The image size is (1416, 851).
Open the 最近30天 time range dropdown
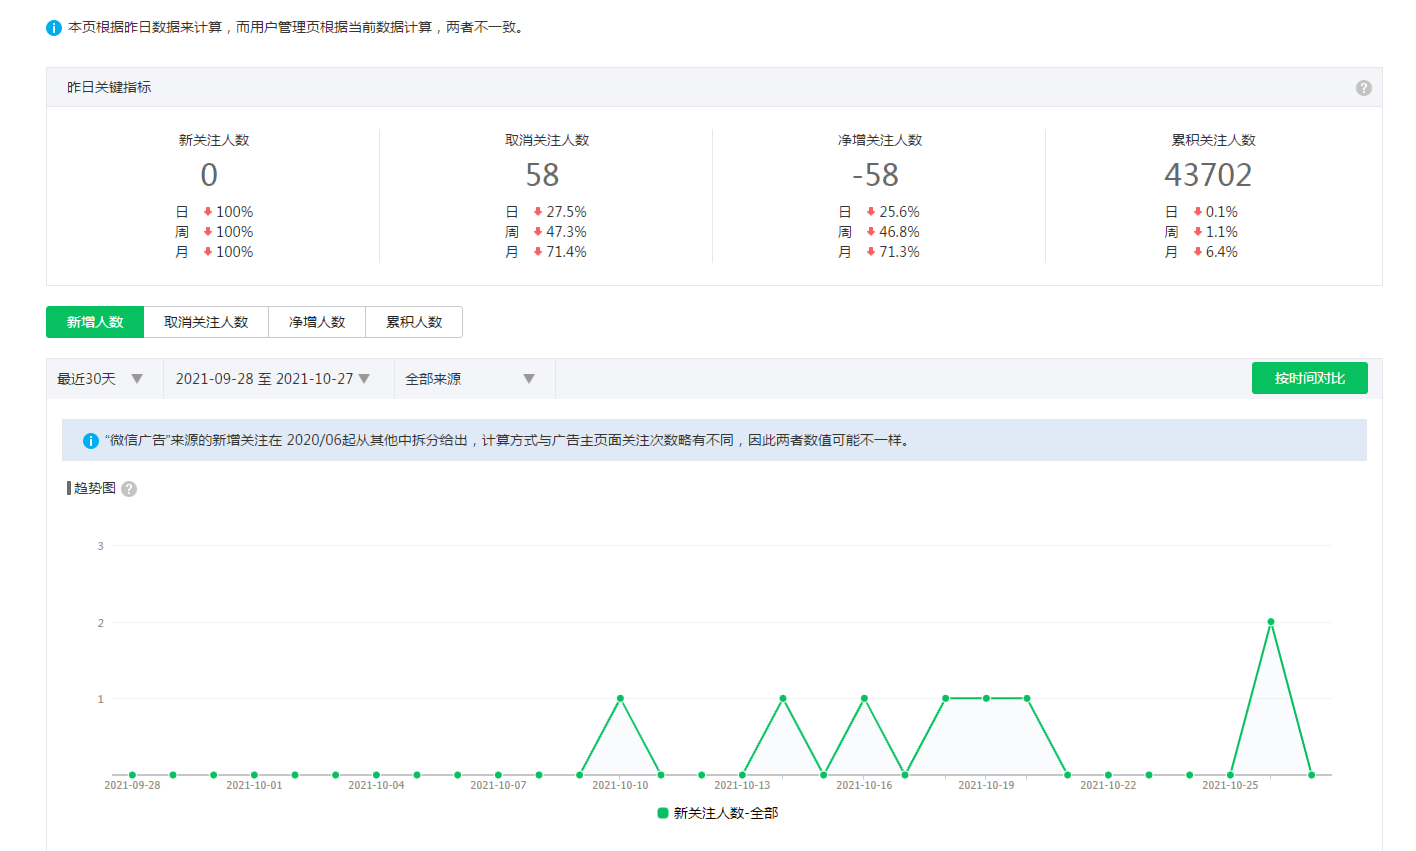100,379
